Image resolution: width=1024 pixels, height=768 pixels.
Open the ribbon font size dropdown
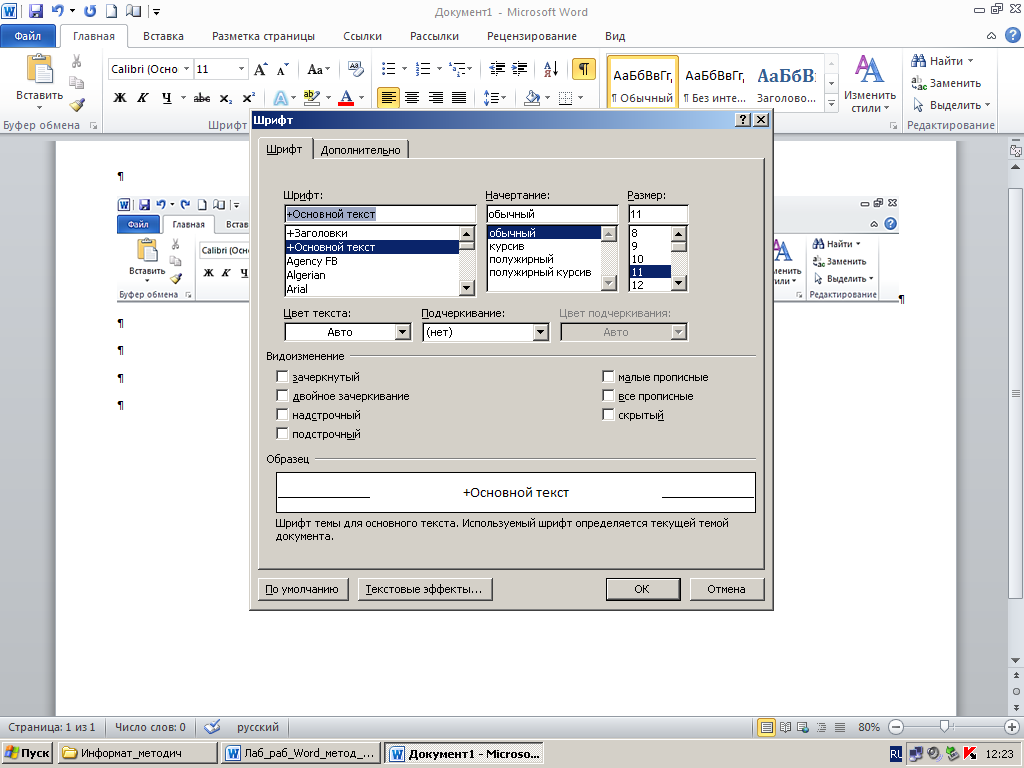pos(241,69)
